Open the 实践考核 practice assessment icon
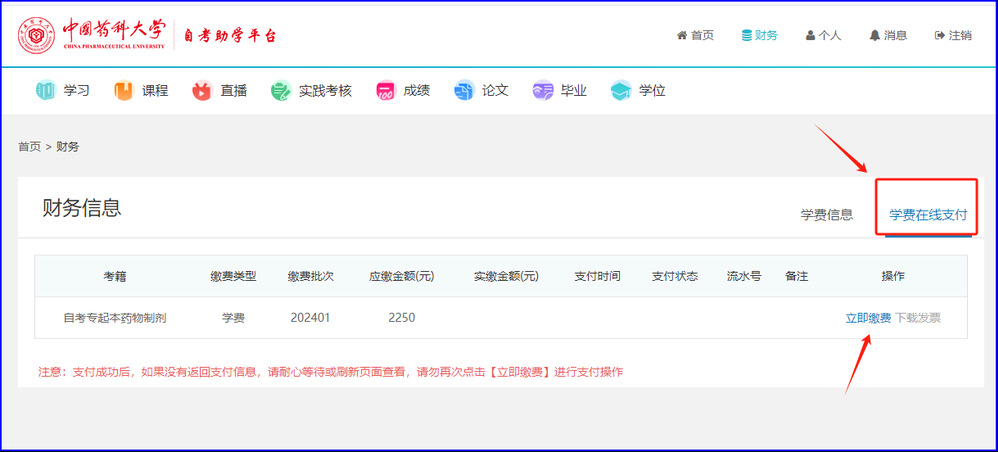This screenshot has width=998, height=452. click(281, 91)
